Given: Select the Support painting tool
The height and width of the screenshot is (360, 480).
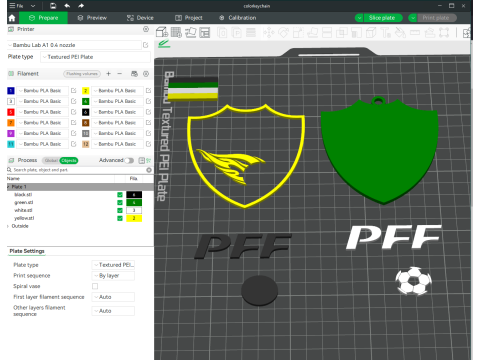Looking at the screenshot, I should 356,33.
